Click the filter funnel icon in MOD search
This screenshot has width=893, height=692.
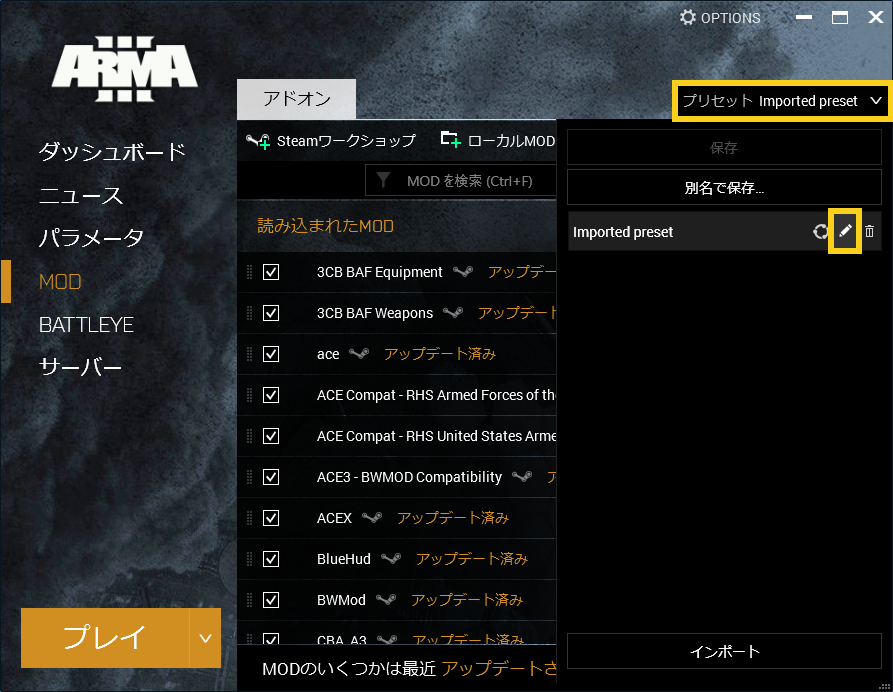(x=383, y=181)
